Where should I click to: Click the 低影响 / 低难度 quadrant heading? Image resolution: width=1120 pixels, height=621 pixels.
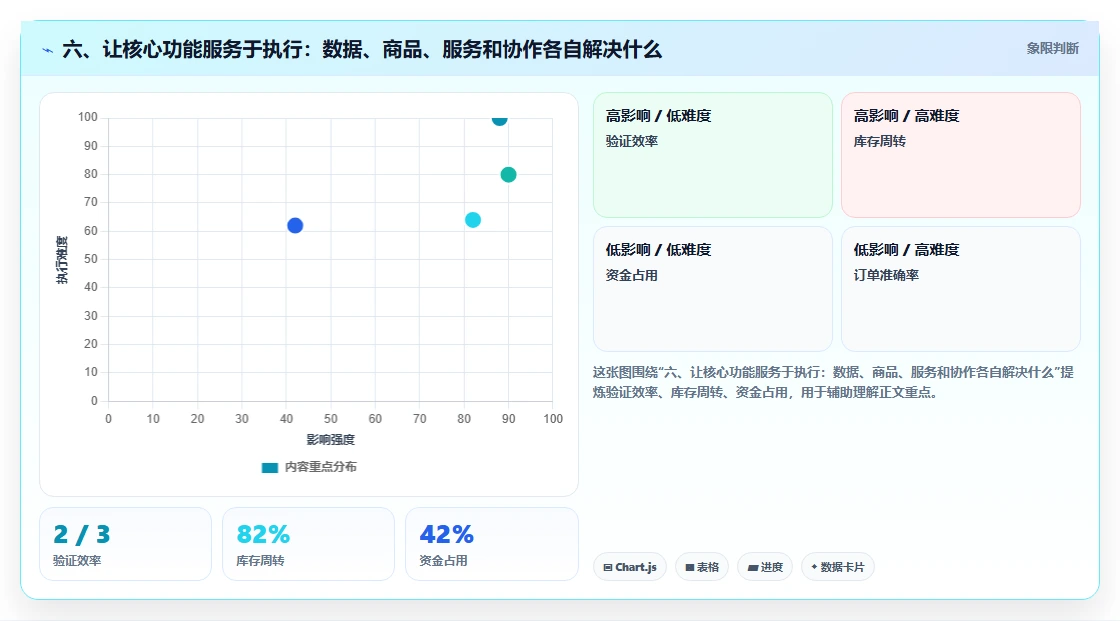point(658,250)
